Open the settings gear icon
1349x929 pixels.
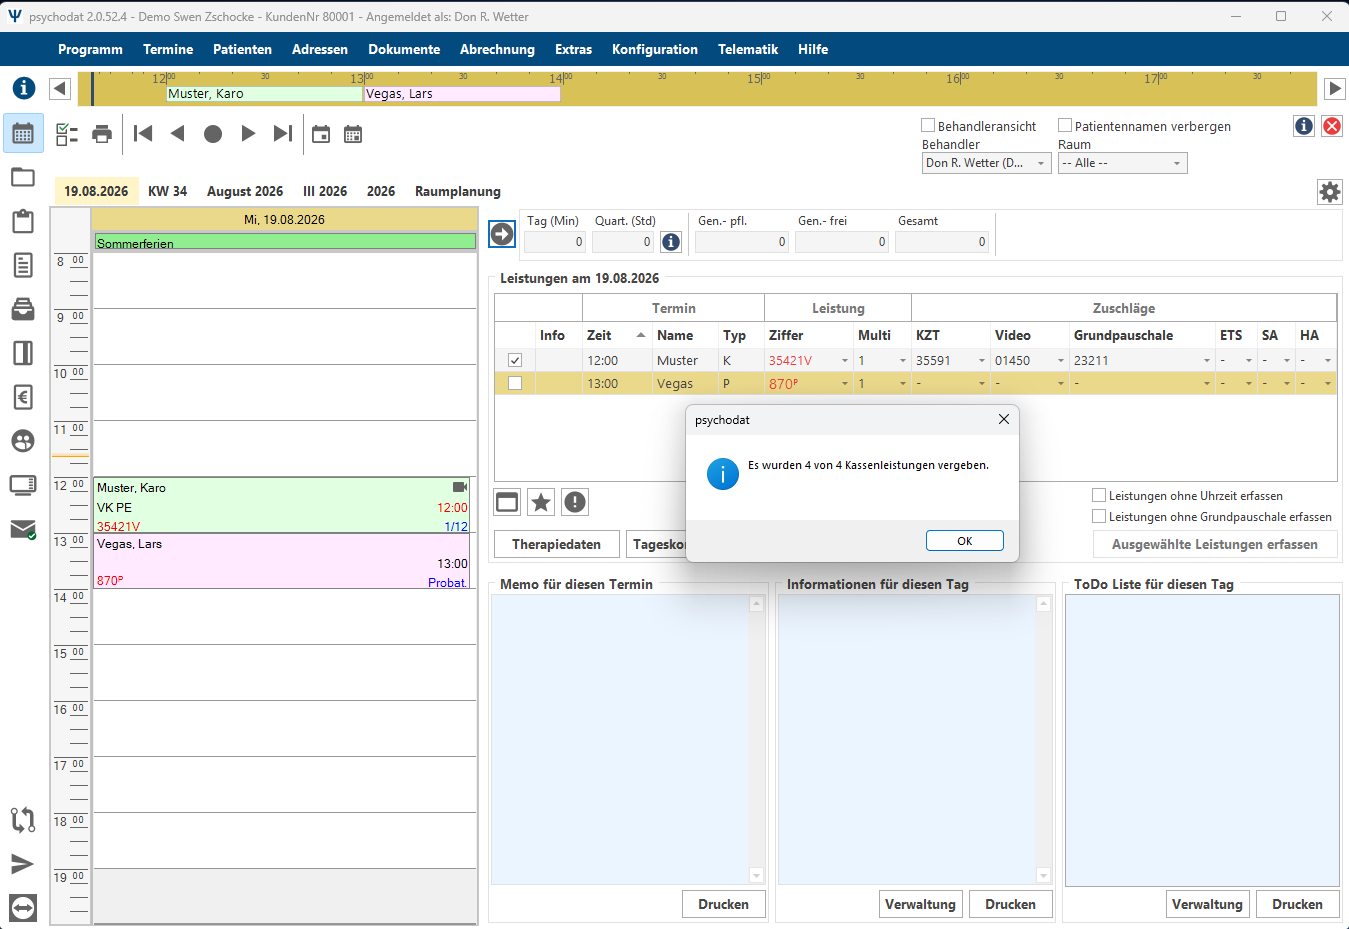[1330, 192]
